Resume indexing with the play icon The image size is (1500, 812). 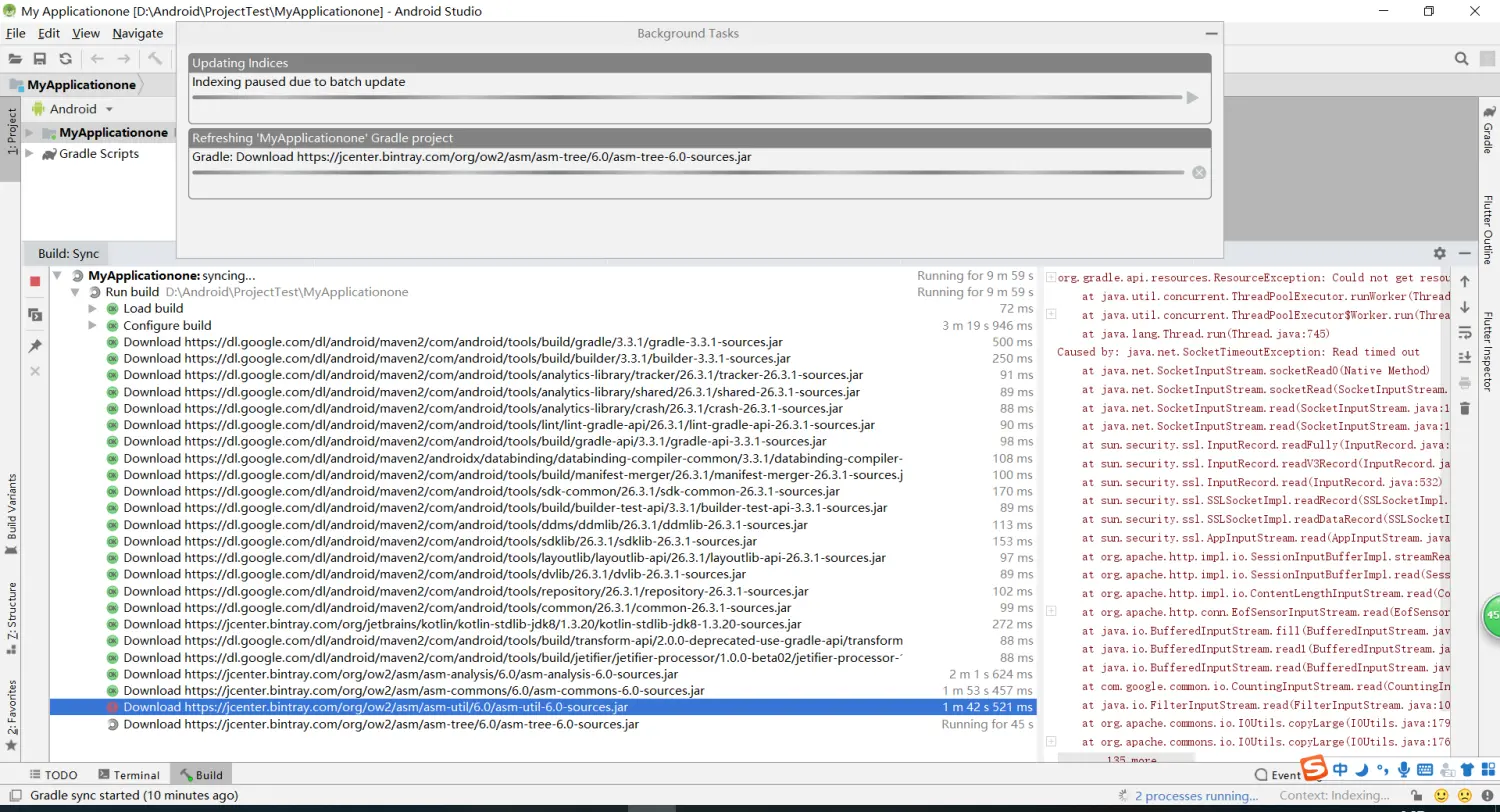1192,98
